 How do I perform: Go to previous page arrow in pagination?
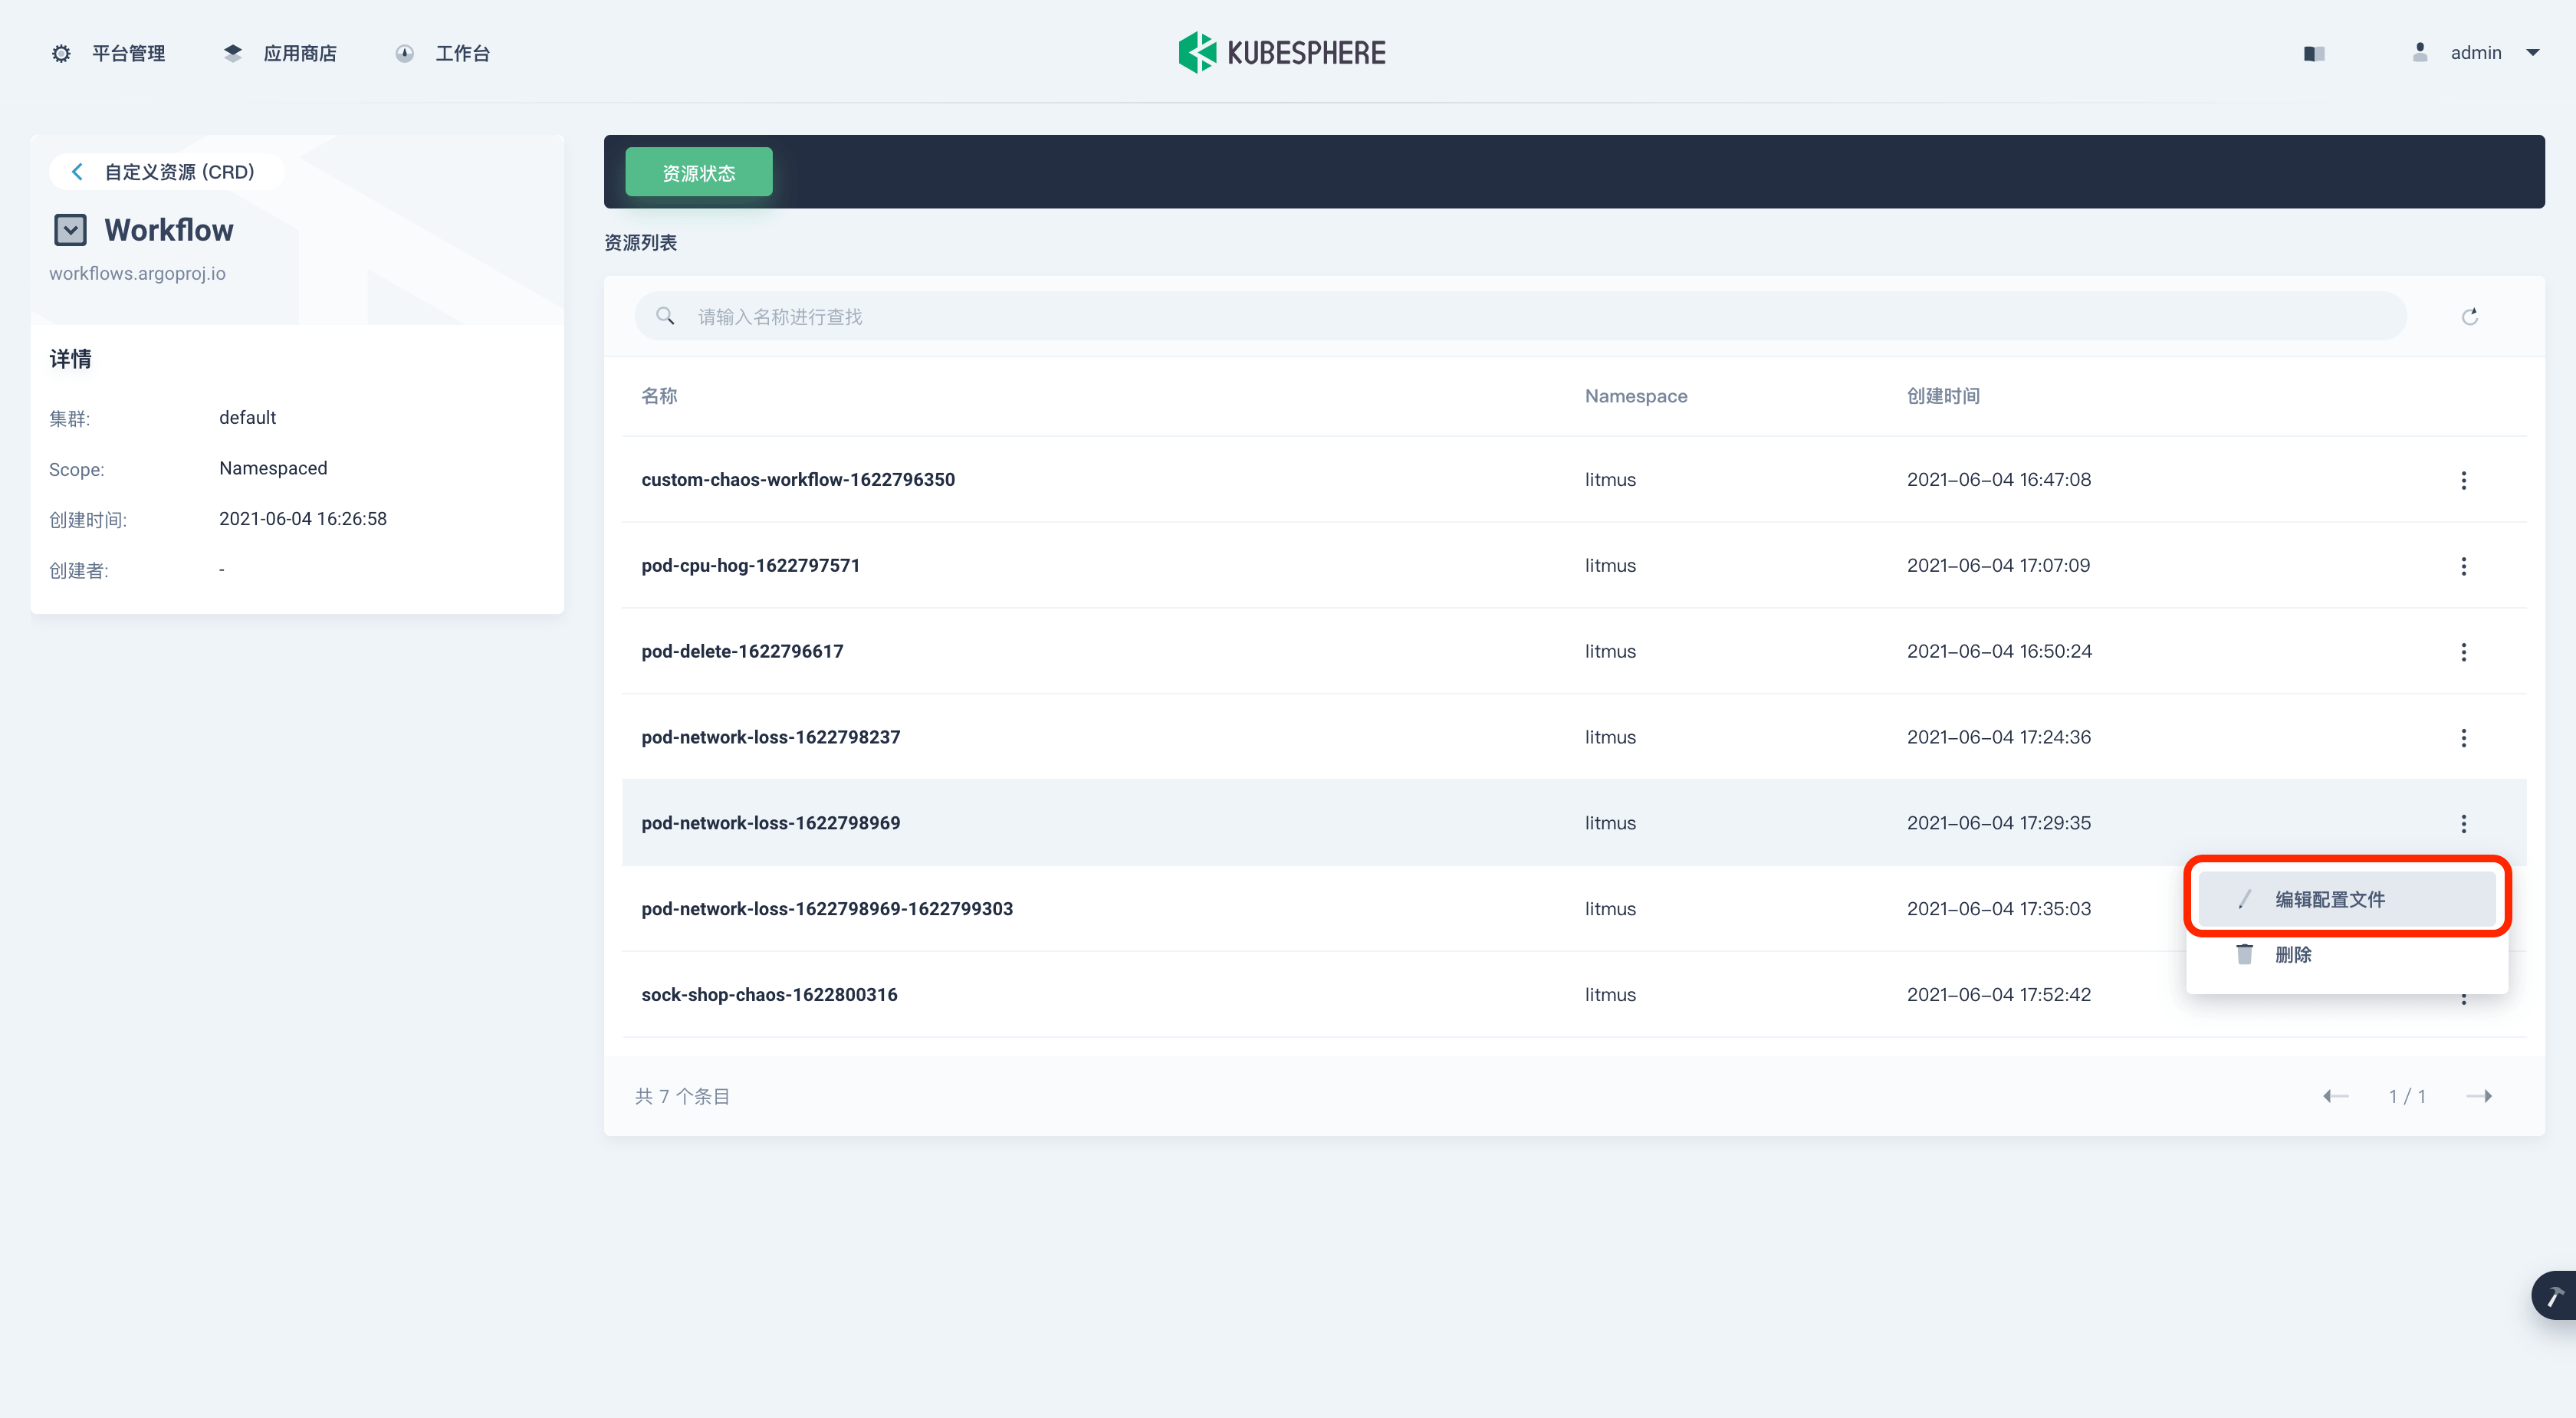point(2335,1096)
